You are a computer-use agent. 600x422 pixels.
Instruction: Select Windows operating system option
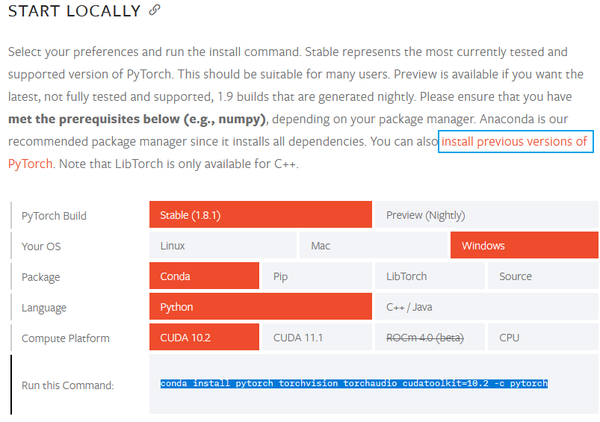click(x=524, y=245)
